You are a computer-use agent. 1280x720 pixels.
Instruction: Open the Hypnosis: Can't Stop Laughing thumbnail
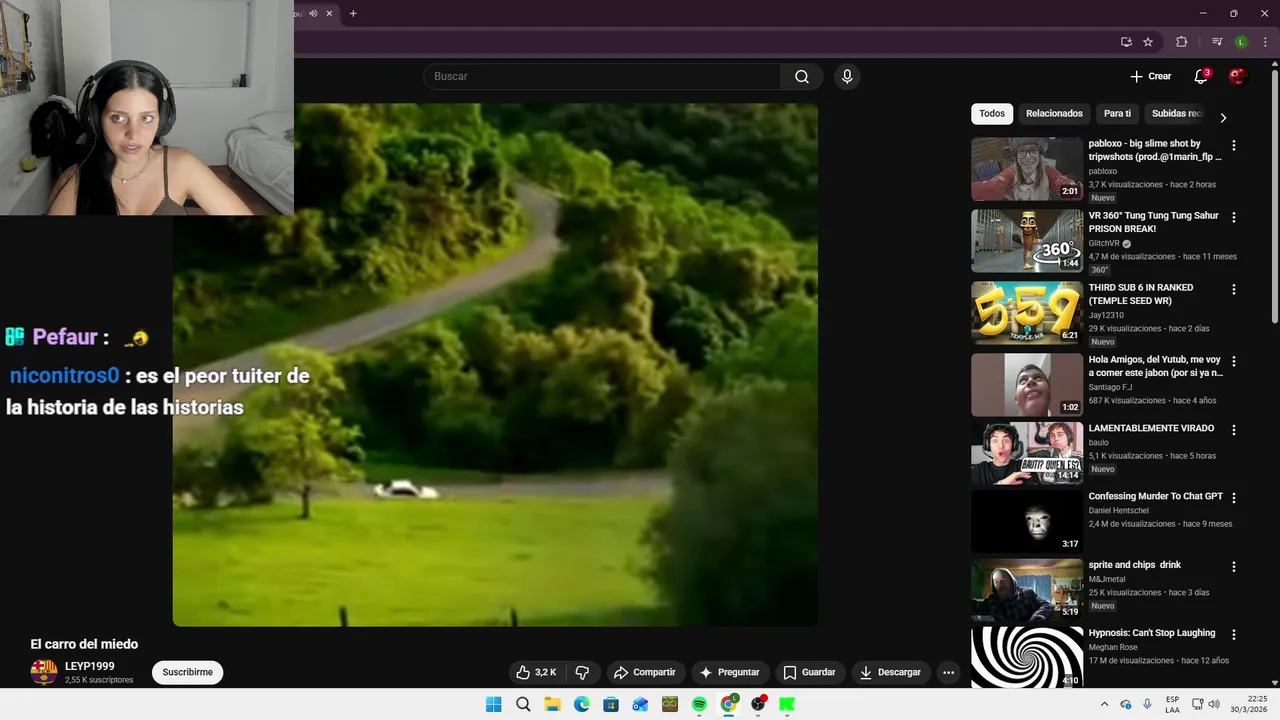click(1027, 657)
